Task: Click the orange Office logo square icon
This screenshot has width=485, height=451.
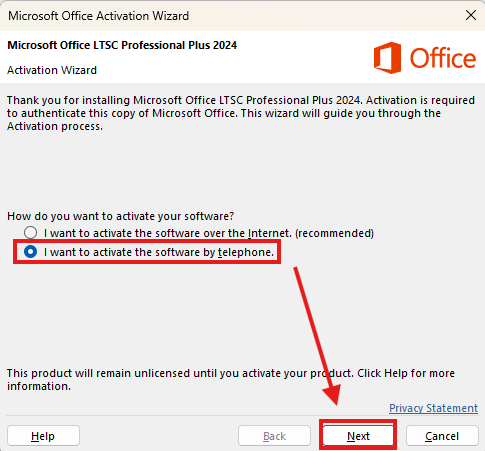Action: pyautogui.click(x=387, y=58)
